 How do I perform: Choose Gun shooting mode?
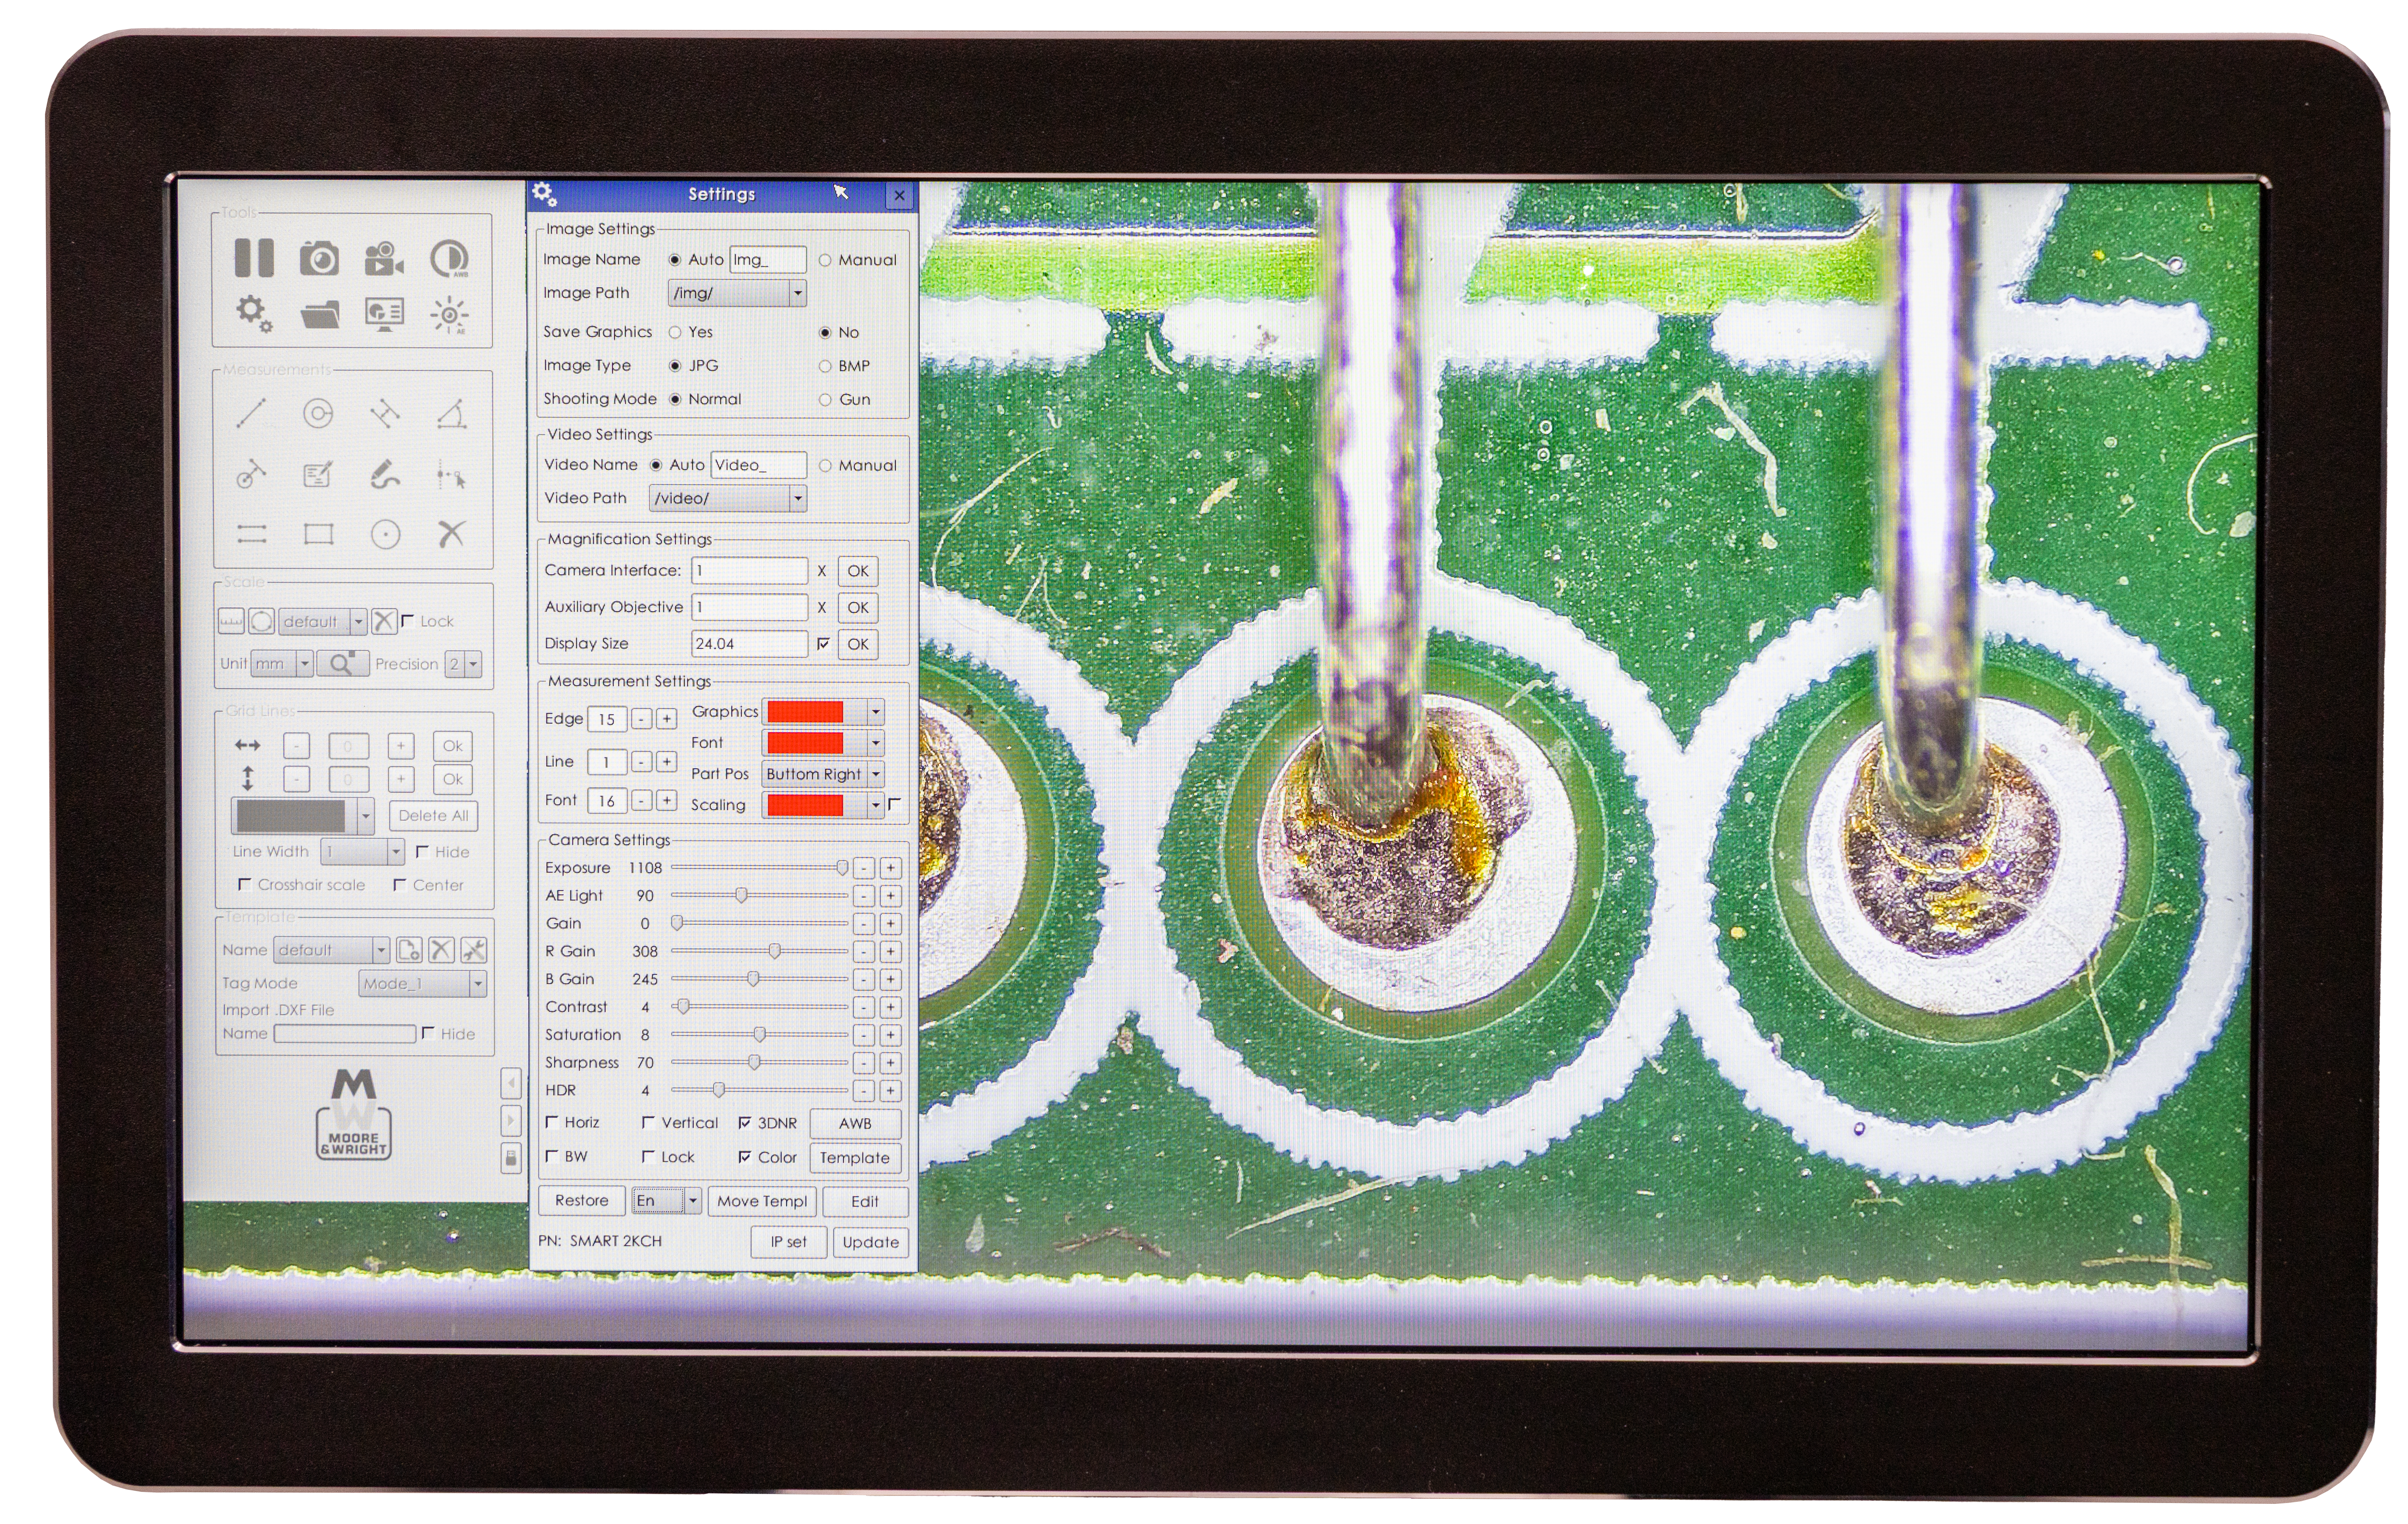tap(825, 400)
